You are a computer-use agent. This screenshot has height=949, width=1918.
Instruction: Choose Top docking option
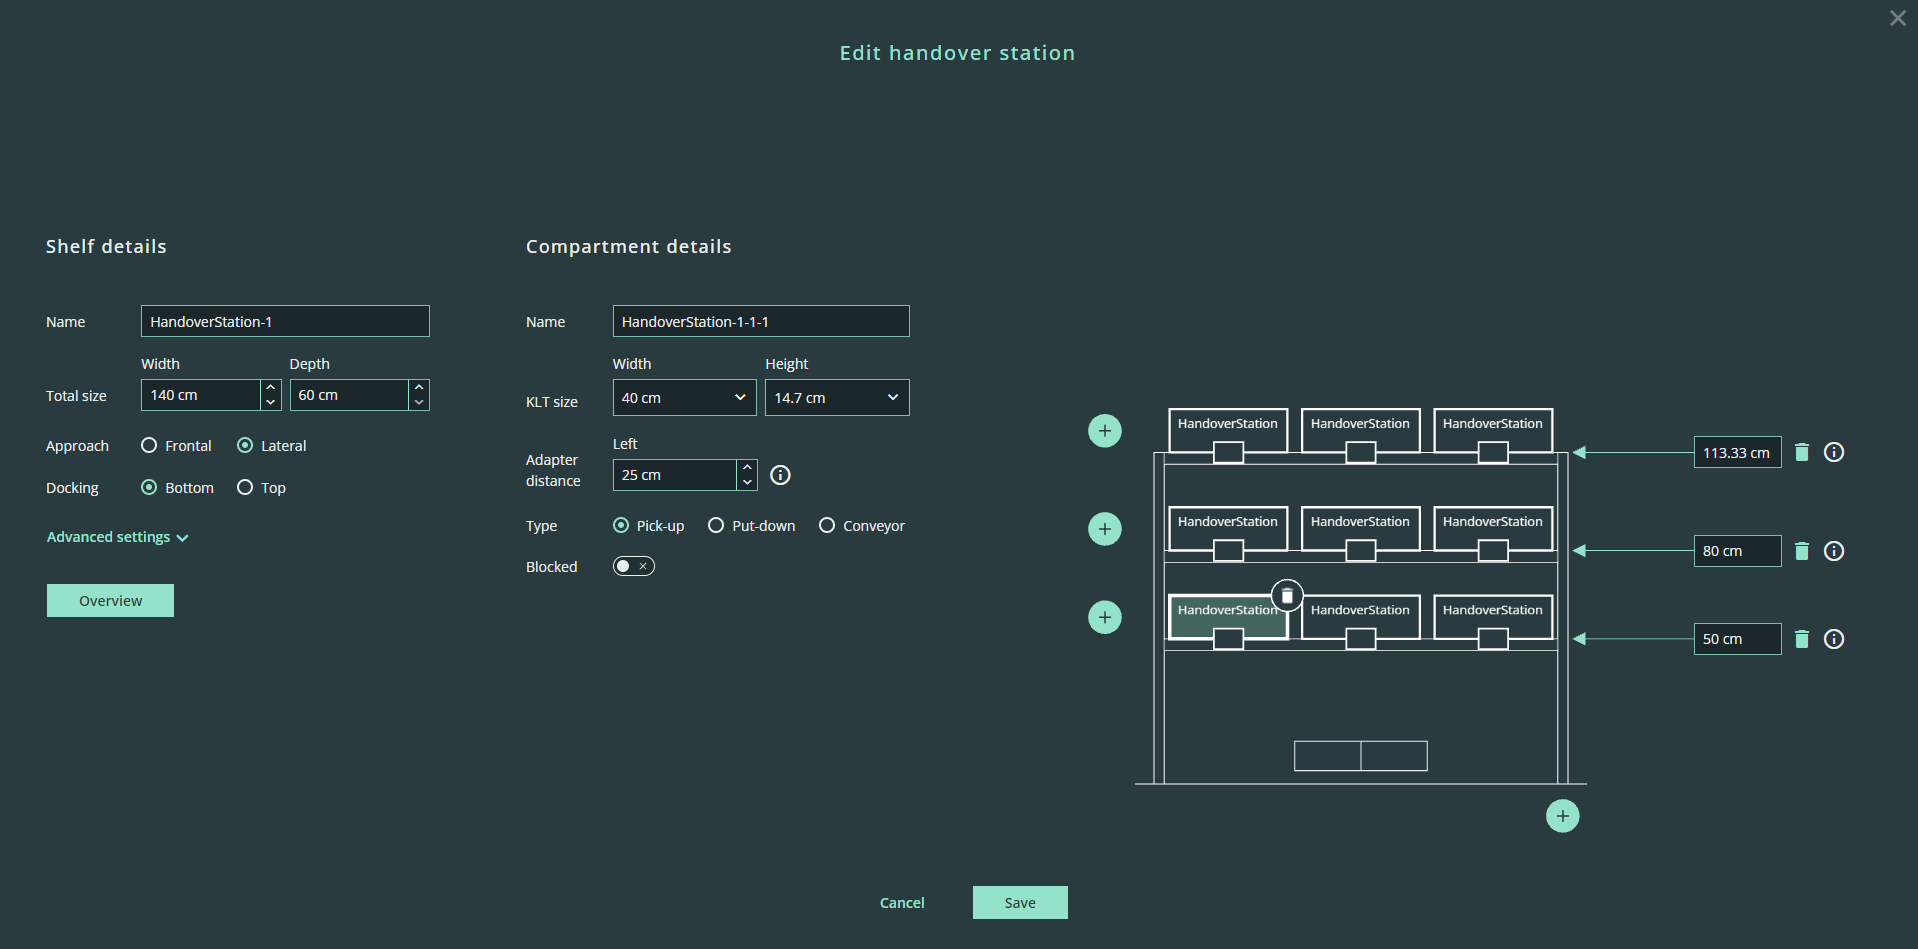[x=245, y=488]
